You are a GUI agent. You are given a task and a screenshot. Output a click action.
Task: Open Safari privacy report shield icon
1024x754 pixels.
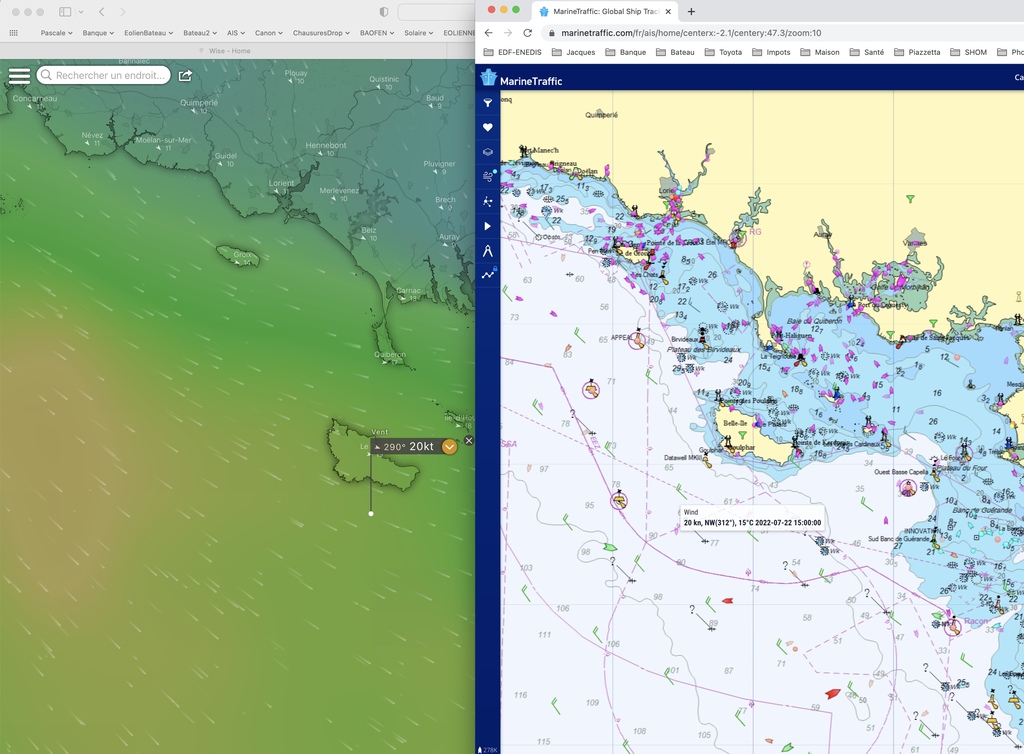click(383, 12)
